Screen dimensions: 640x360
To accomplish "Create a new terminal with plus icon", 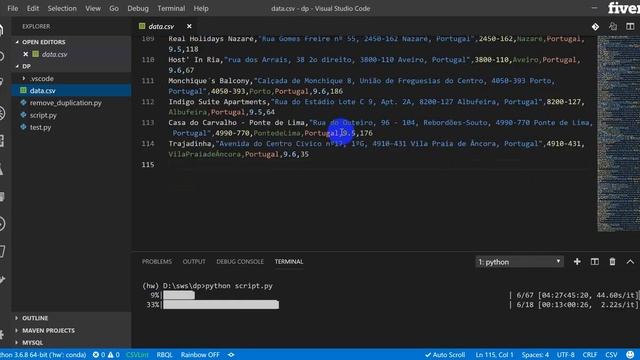I will point(577,262).
